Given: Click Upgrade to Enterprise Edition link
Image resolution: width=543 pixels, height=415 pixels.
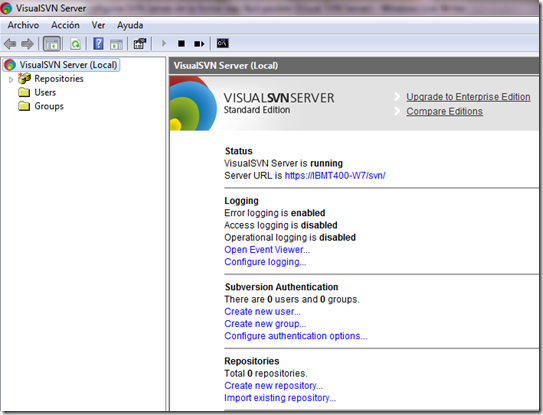Looking at the screenshot, I should (x=468, y=97).
